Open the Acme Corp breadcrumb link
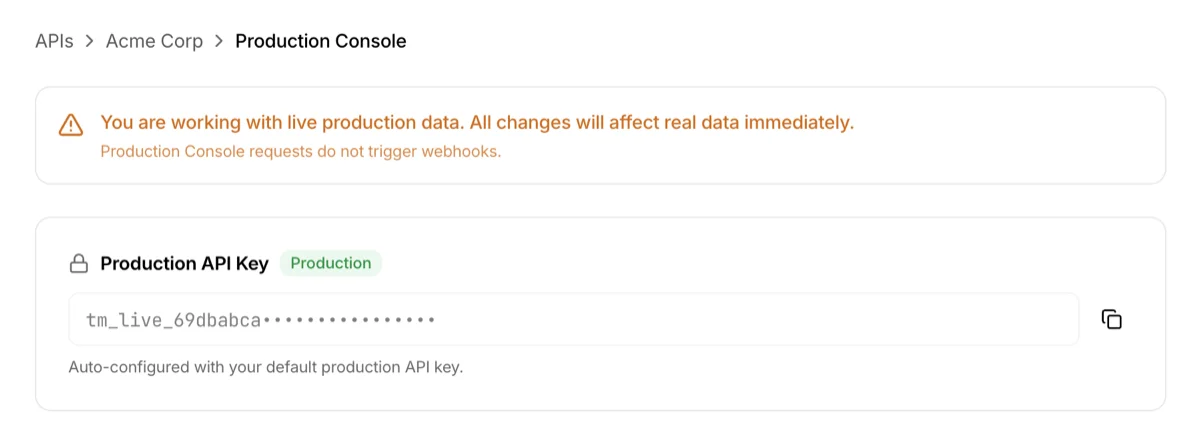Screen dimensions: 1200x428 click(154, 42)
